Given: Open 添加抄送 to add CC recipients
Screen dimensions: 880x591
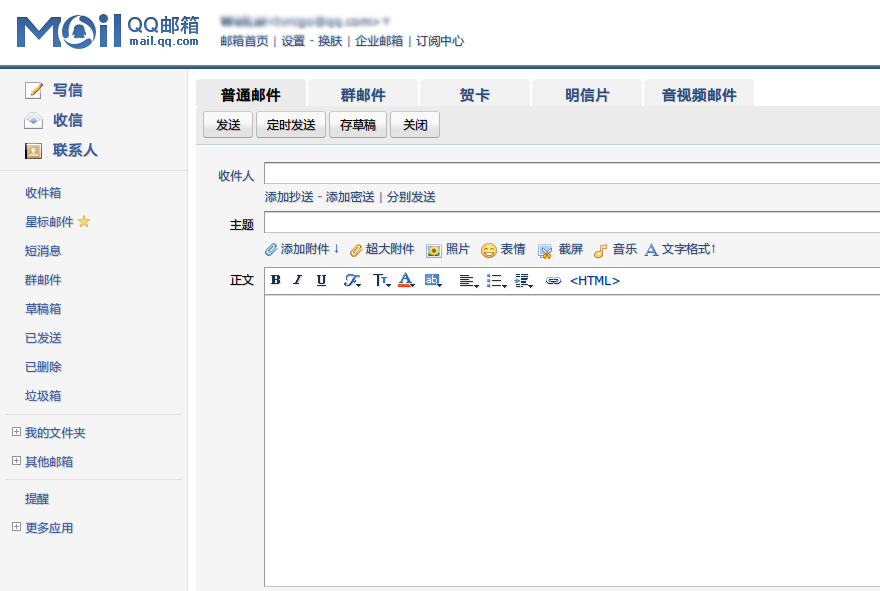Looking at the screenshot, I should (x=290, y=196).
